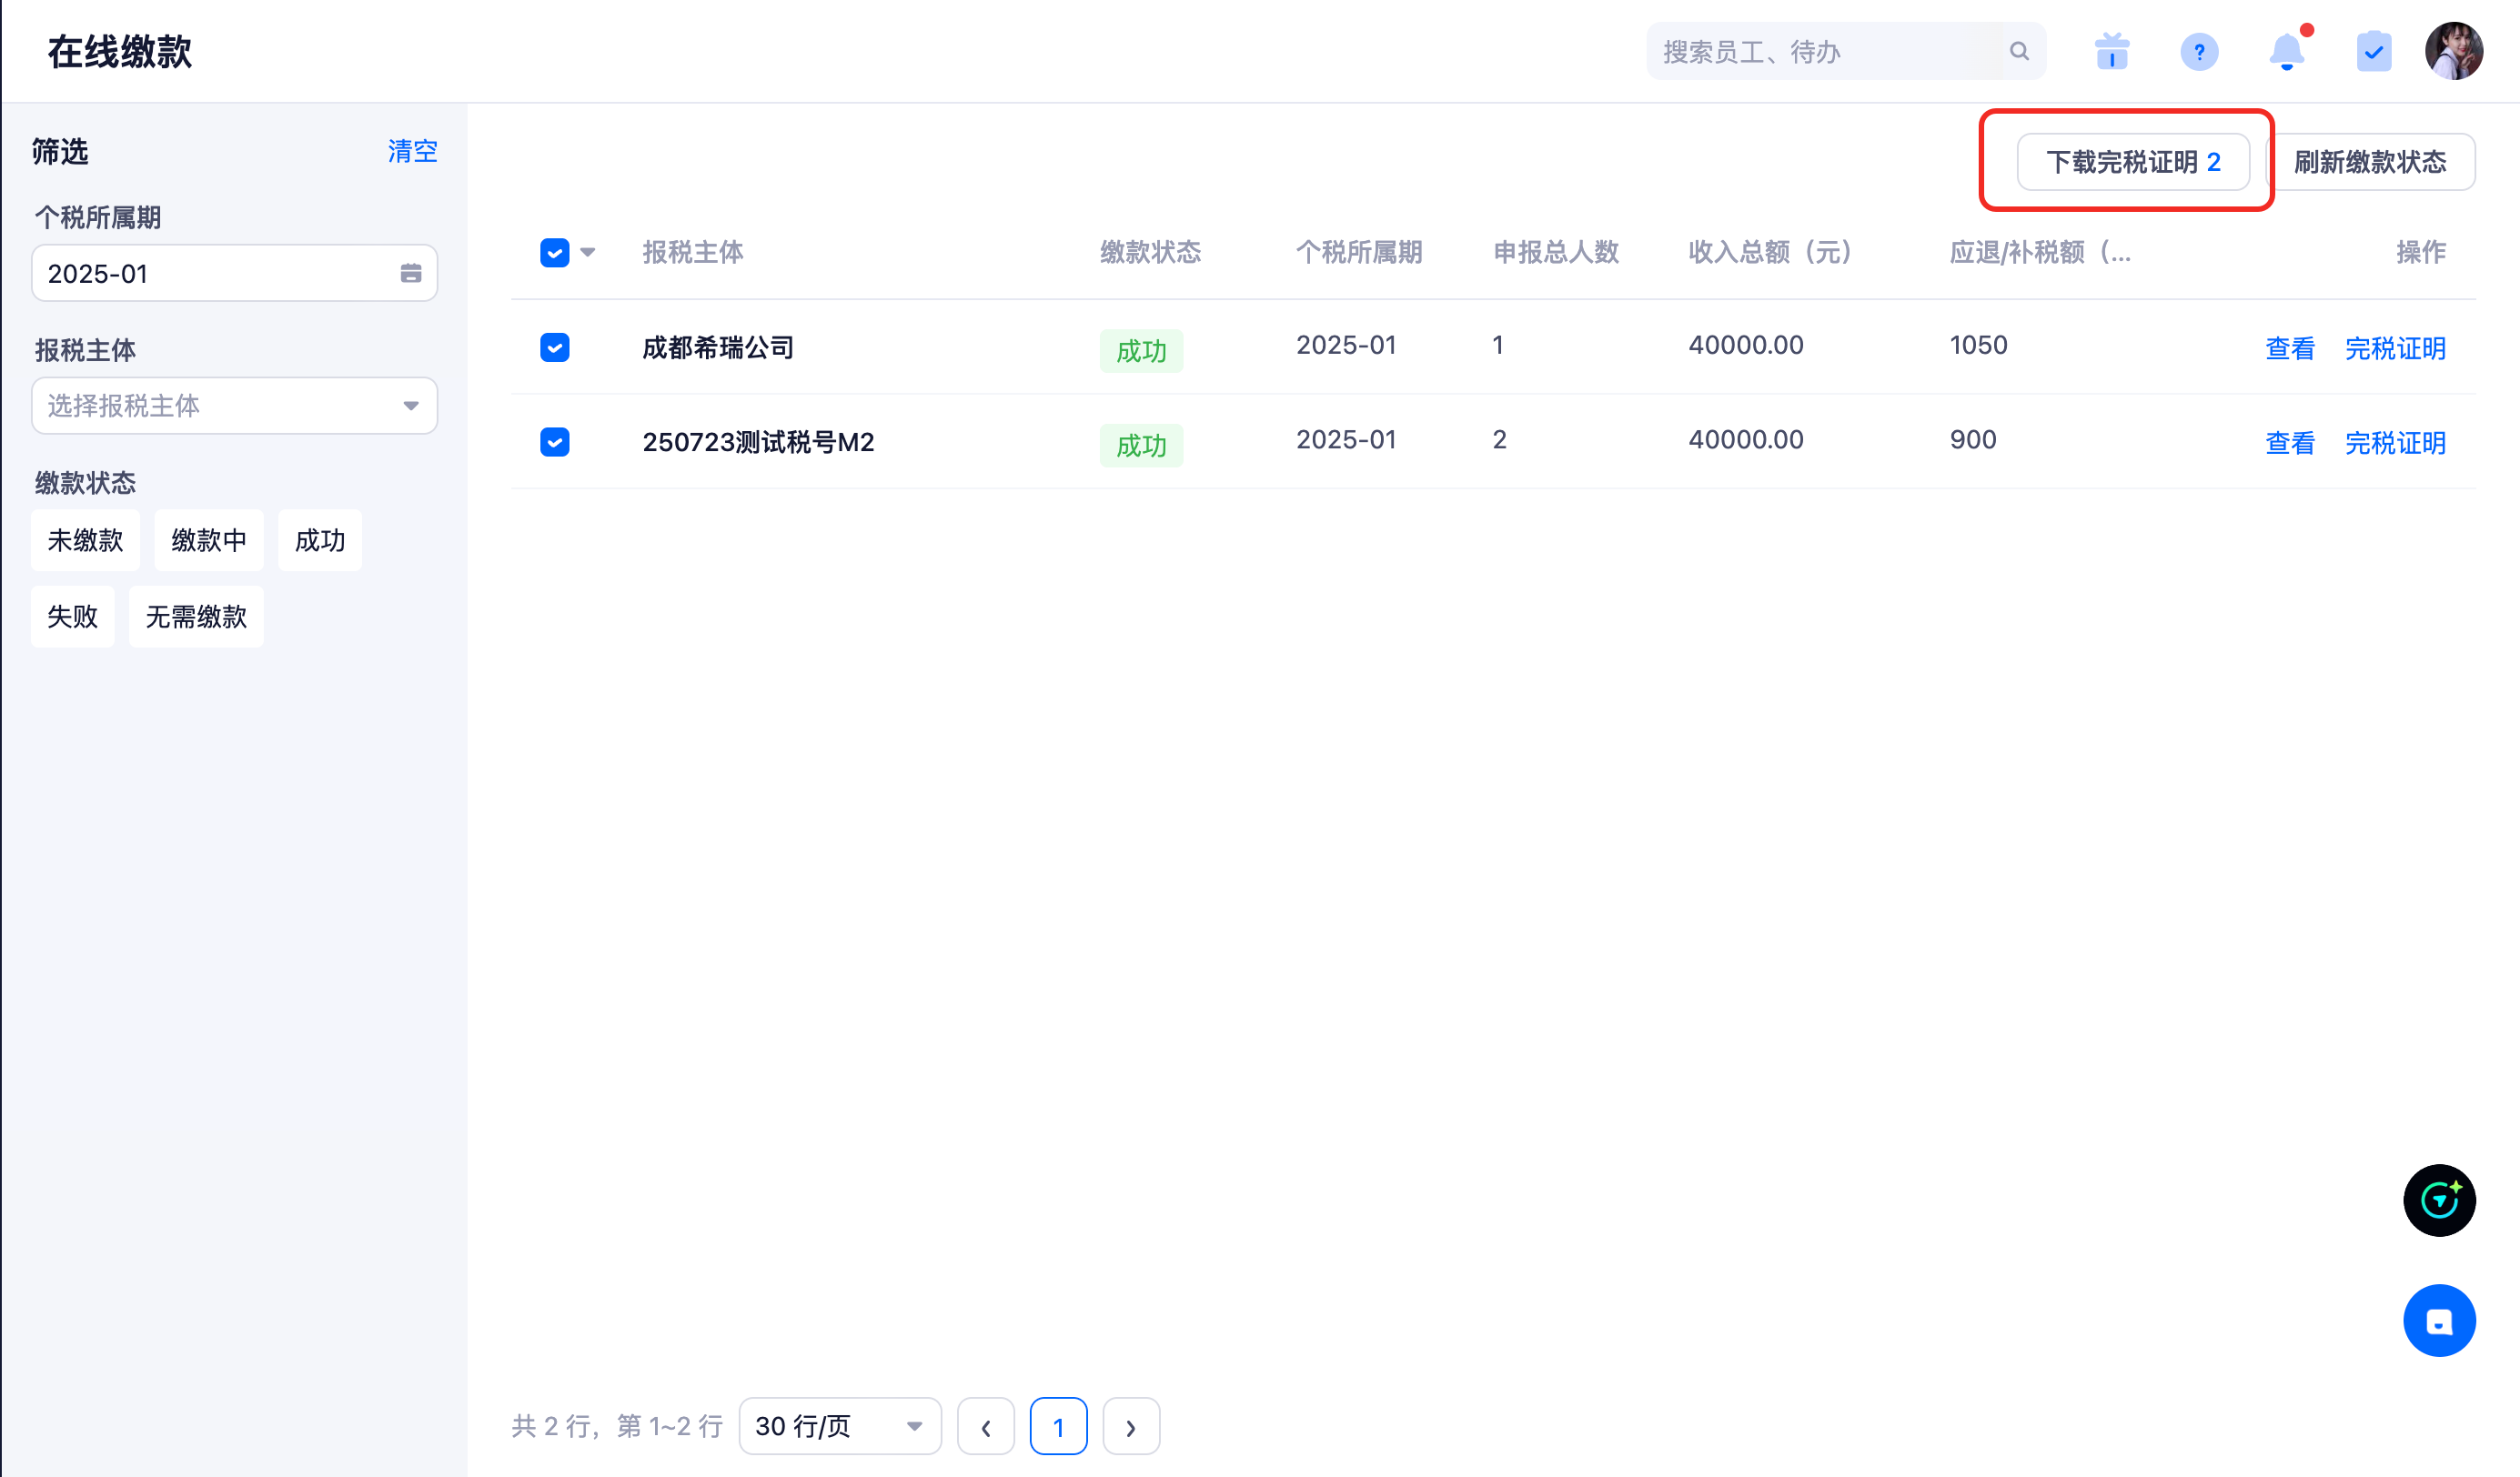
Task: Click the search magnifier icon
Action: (2019, 51)
